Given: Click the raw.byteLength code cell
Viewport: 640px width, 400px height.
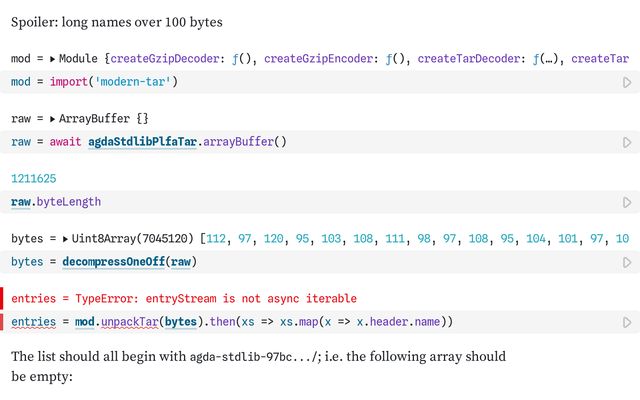Looking at the screenshot, I should (320, 202).
